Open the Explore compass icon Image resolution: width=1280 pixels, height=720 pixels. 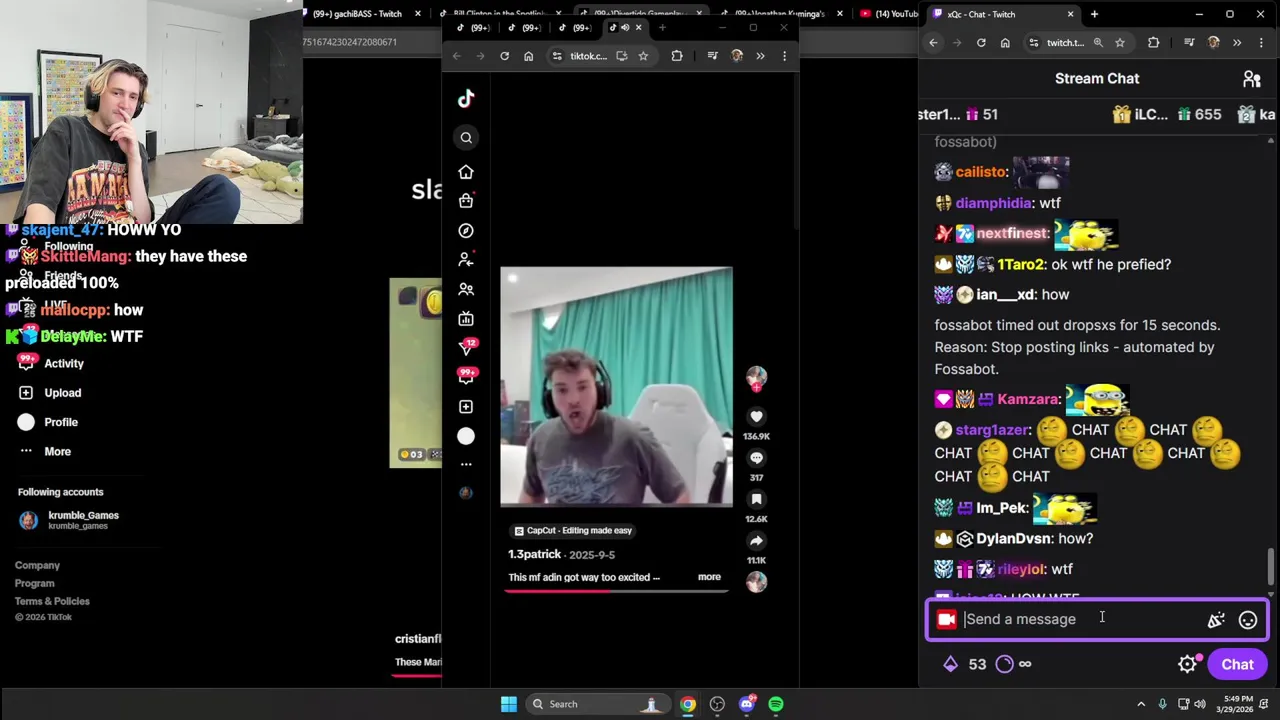point(466,230)
